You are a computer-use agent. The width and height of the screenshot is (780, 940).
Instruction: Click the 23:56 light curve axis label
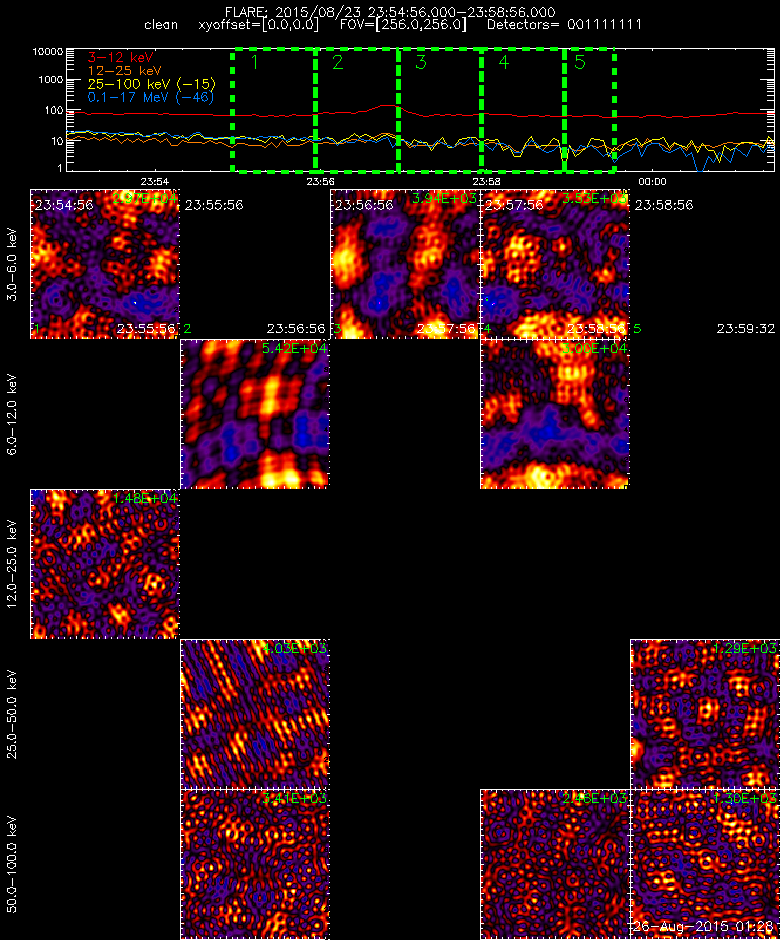pyautogui.click(x=320, y=181)
